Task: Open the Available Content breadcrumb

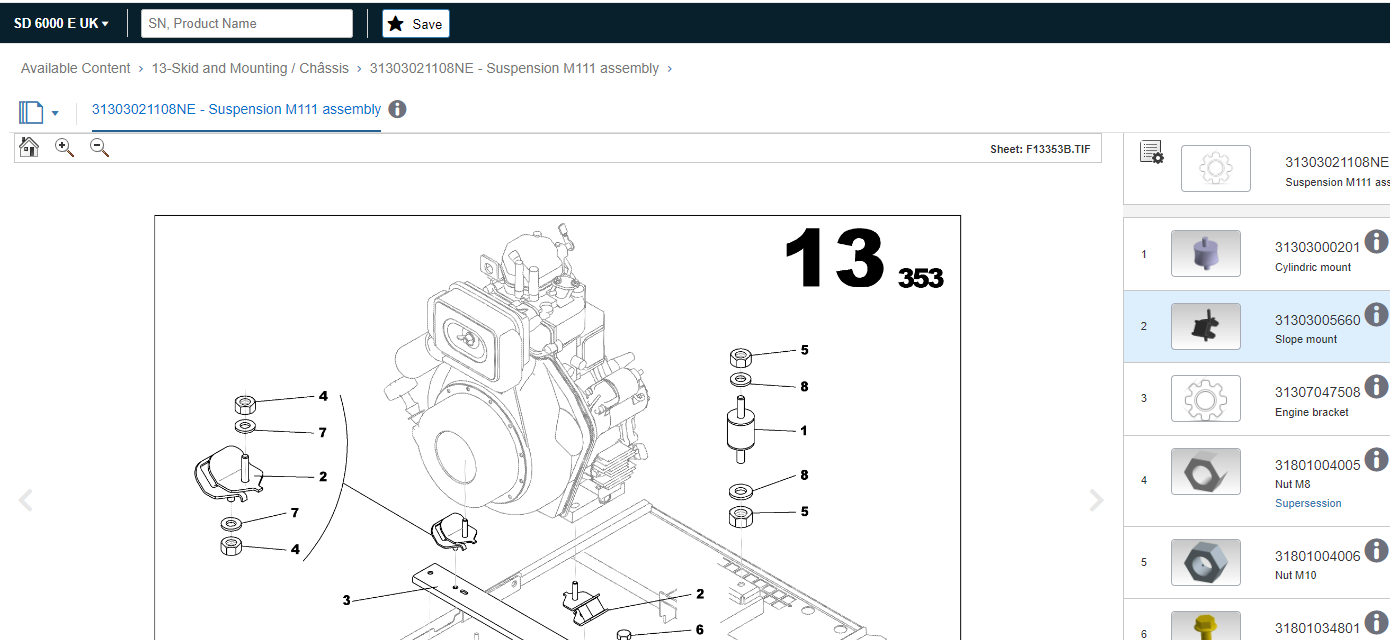Action: coord(76,68)
